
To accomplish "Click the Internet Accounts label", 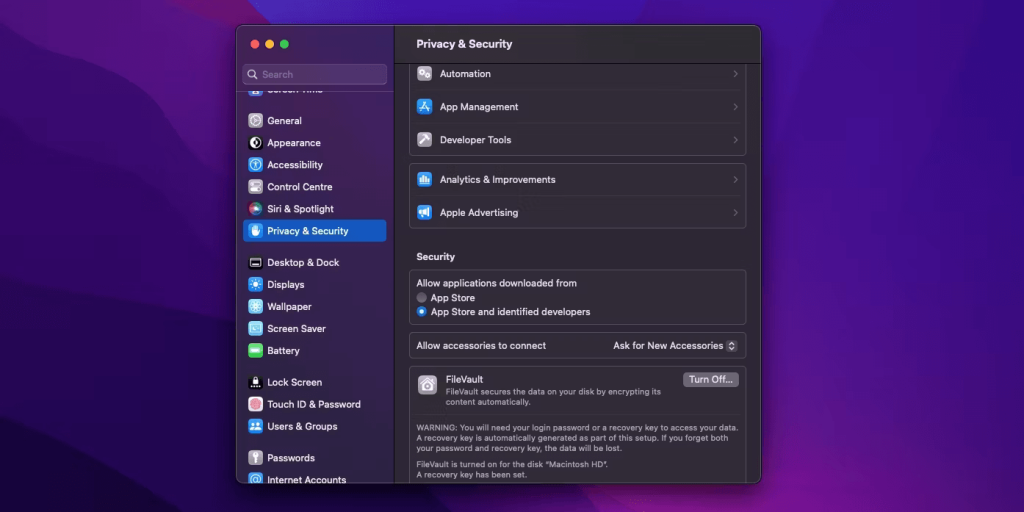I will 306,479.
